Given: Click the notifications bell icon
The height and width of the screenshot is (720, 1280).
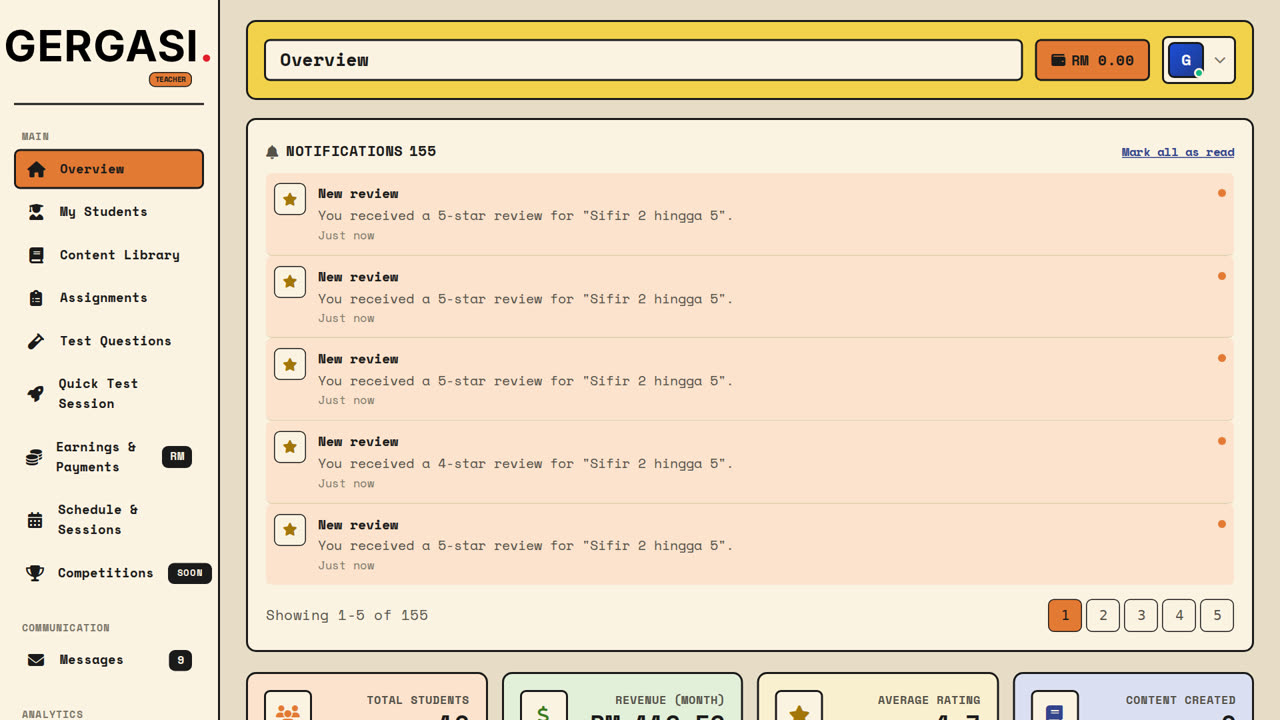Looking at the screenshot, I should point(272,152).
